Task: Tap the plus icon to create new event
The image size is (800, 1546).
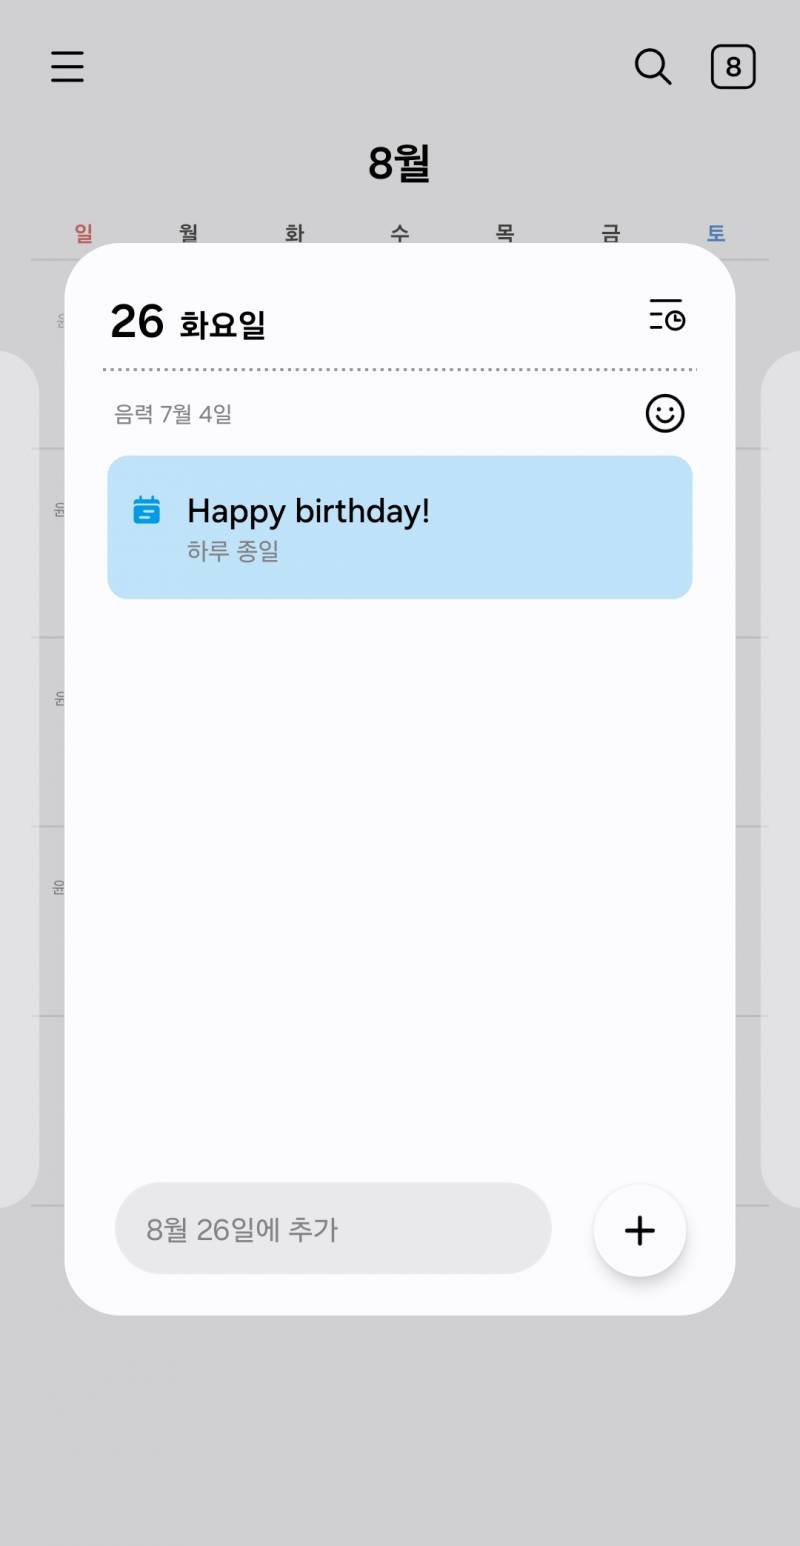Action: [639, 1230]
